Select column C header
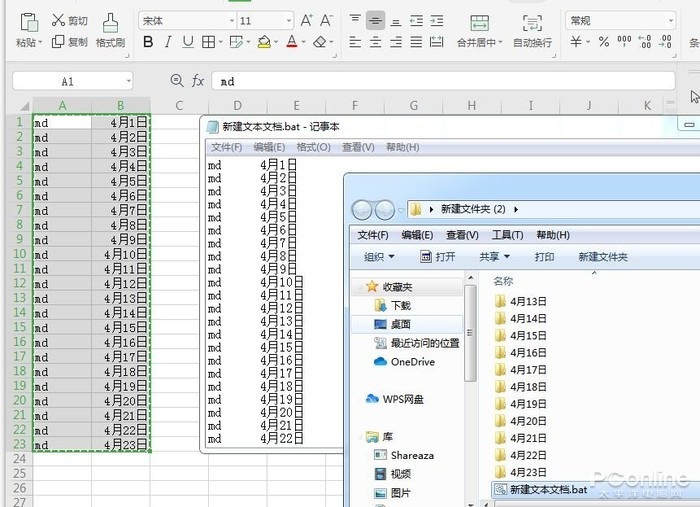 [179, 106]
